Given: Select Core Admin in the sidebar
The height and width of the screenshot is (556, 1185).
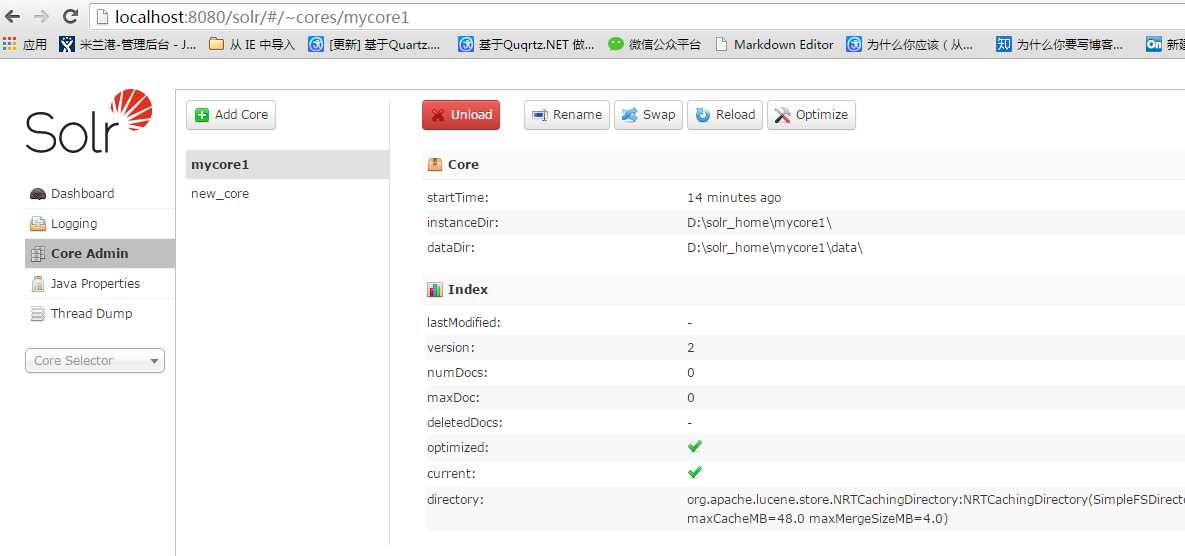Looking at the screenshot, I should click(x=100, y=254).
